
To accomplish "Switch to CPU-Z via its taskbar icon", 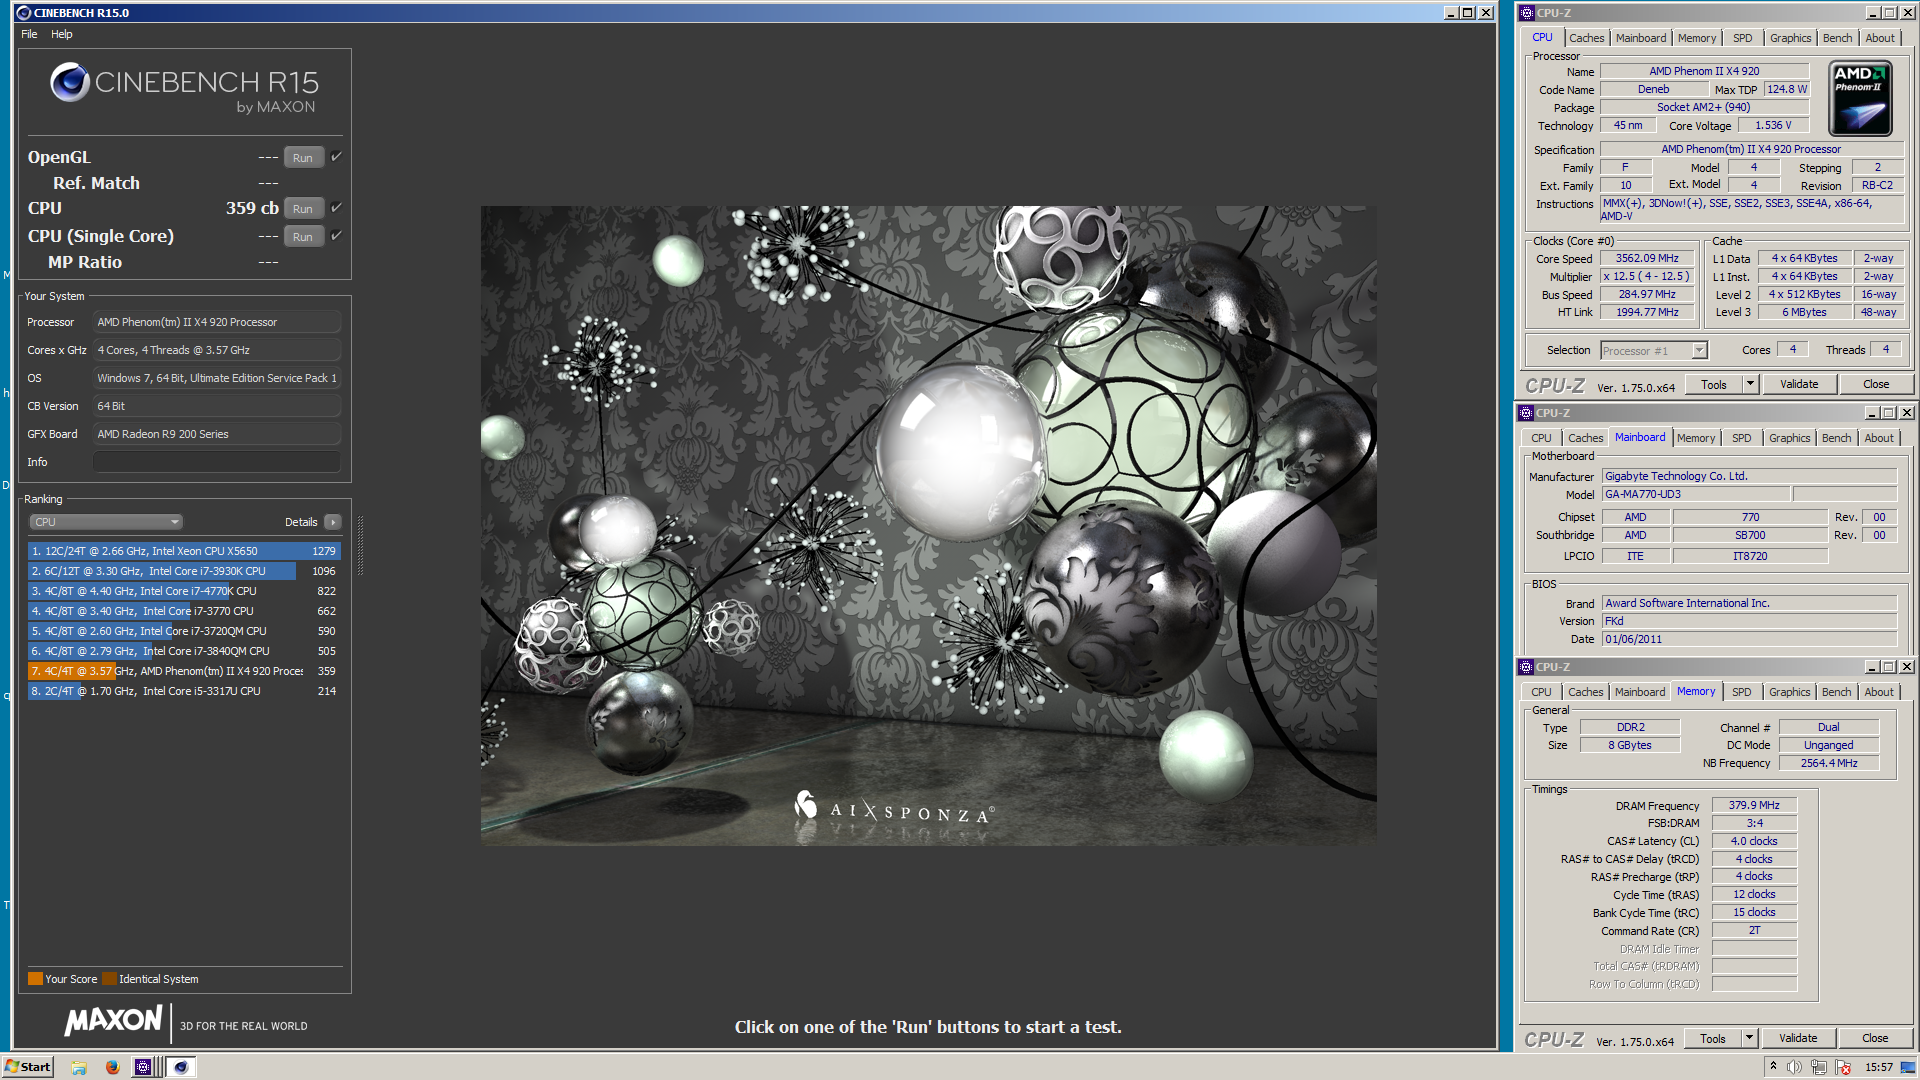I will [143, 1067].
